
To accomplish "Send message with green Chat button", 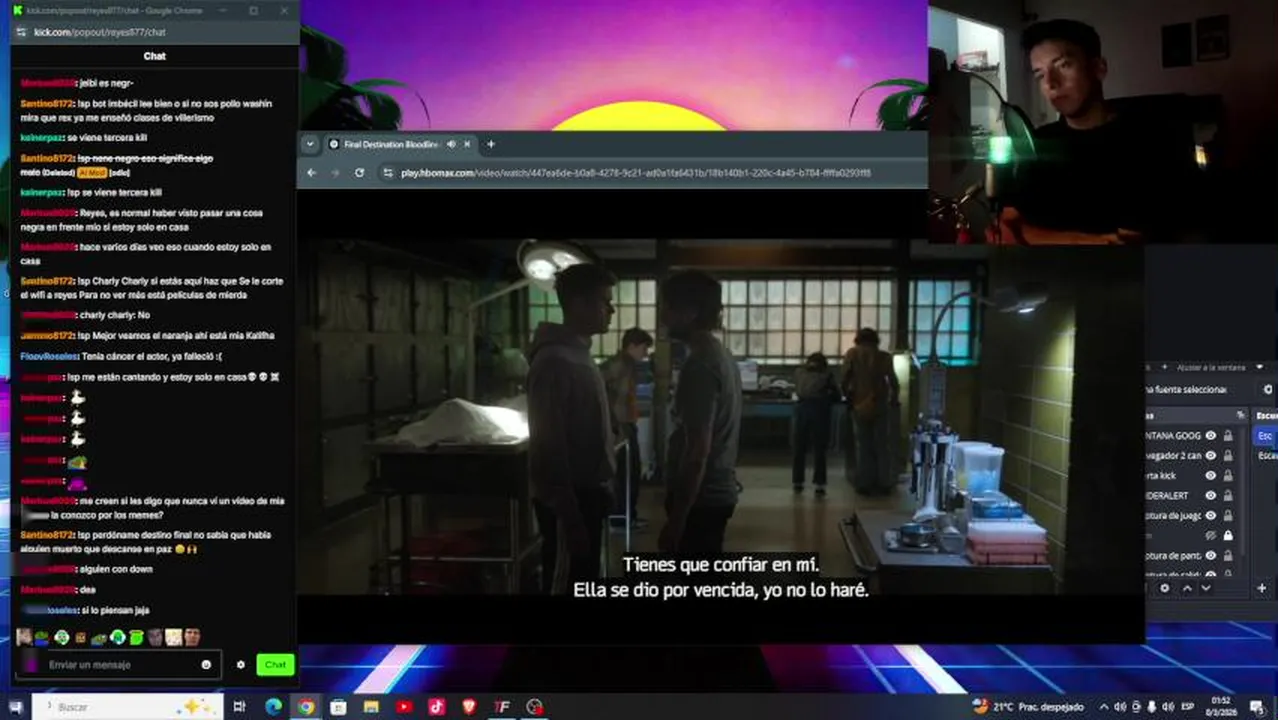I will [x=275, y=665].
